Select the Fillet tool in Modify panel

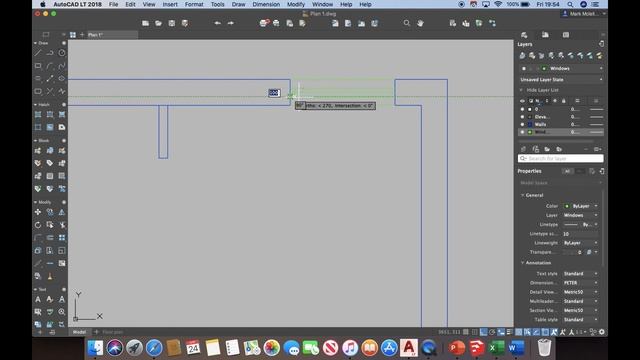click(x=38, y=238)
